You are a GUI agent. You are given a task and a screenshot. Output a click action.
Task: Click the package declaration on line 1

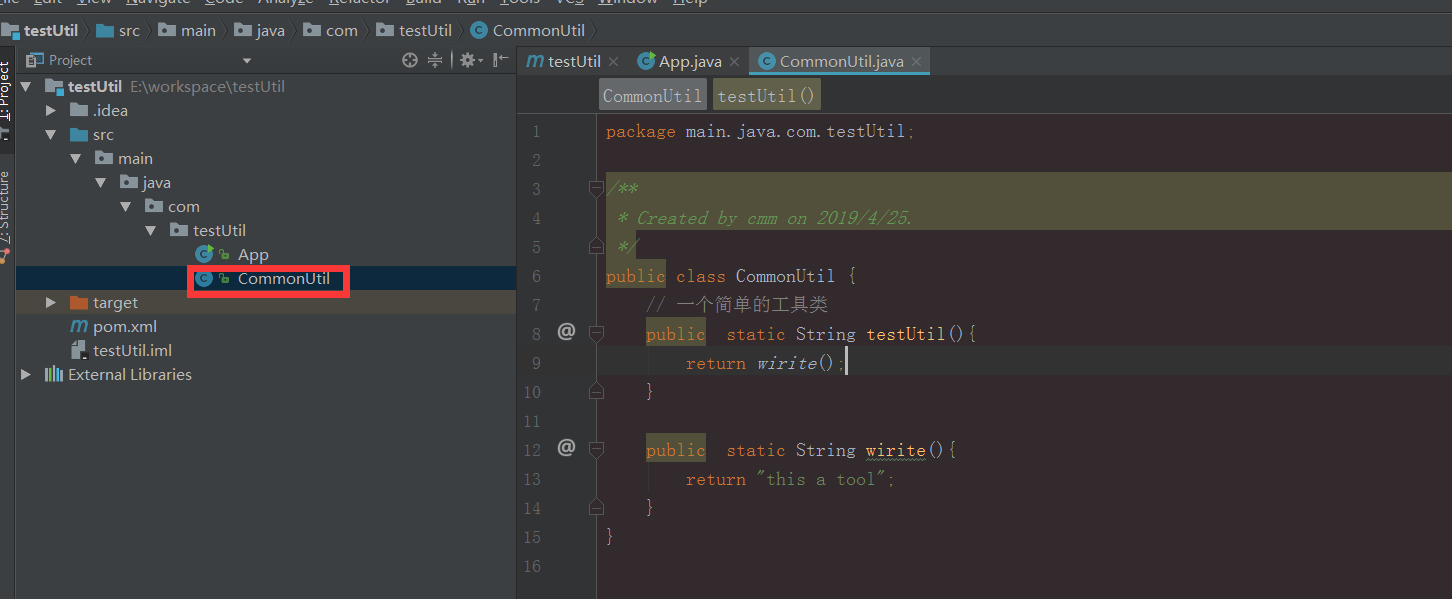pyautogui.click(x=760, y=131)
